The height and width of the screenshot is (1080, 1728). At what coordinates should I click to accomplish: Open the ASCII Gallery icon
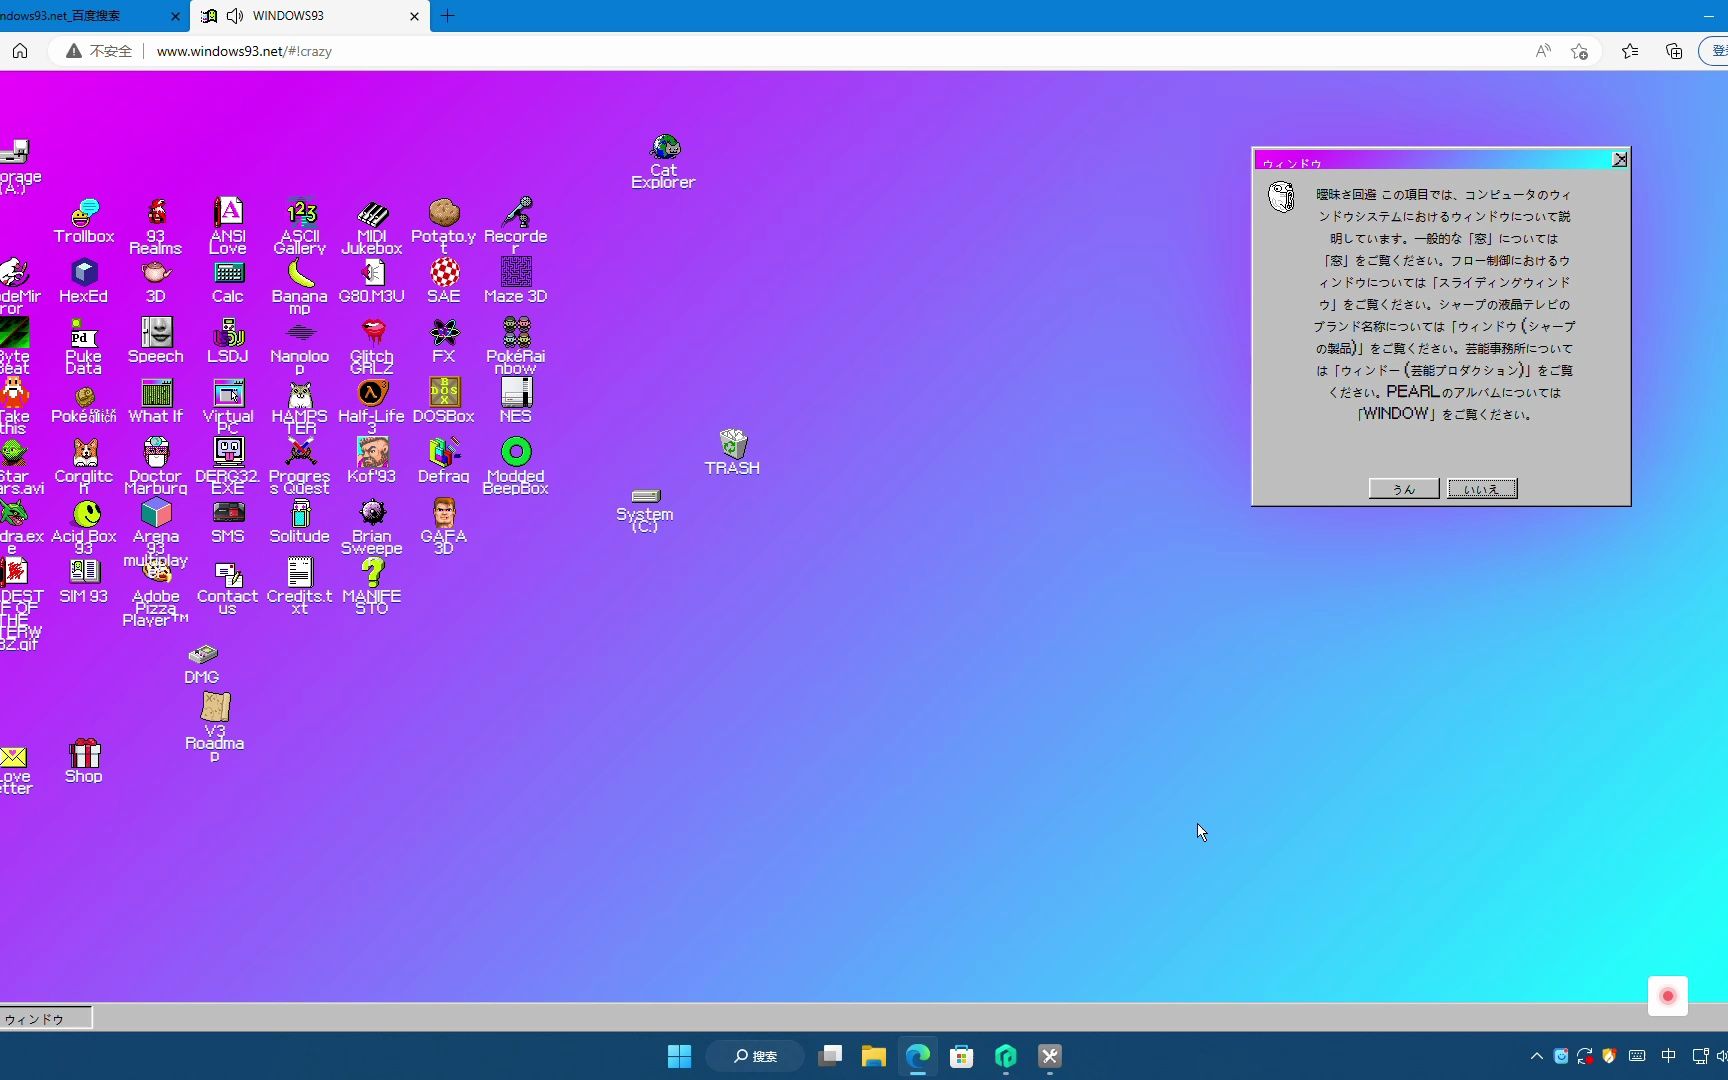click(x=300, y=226)
